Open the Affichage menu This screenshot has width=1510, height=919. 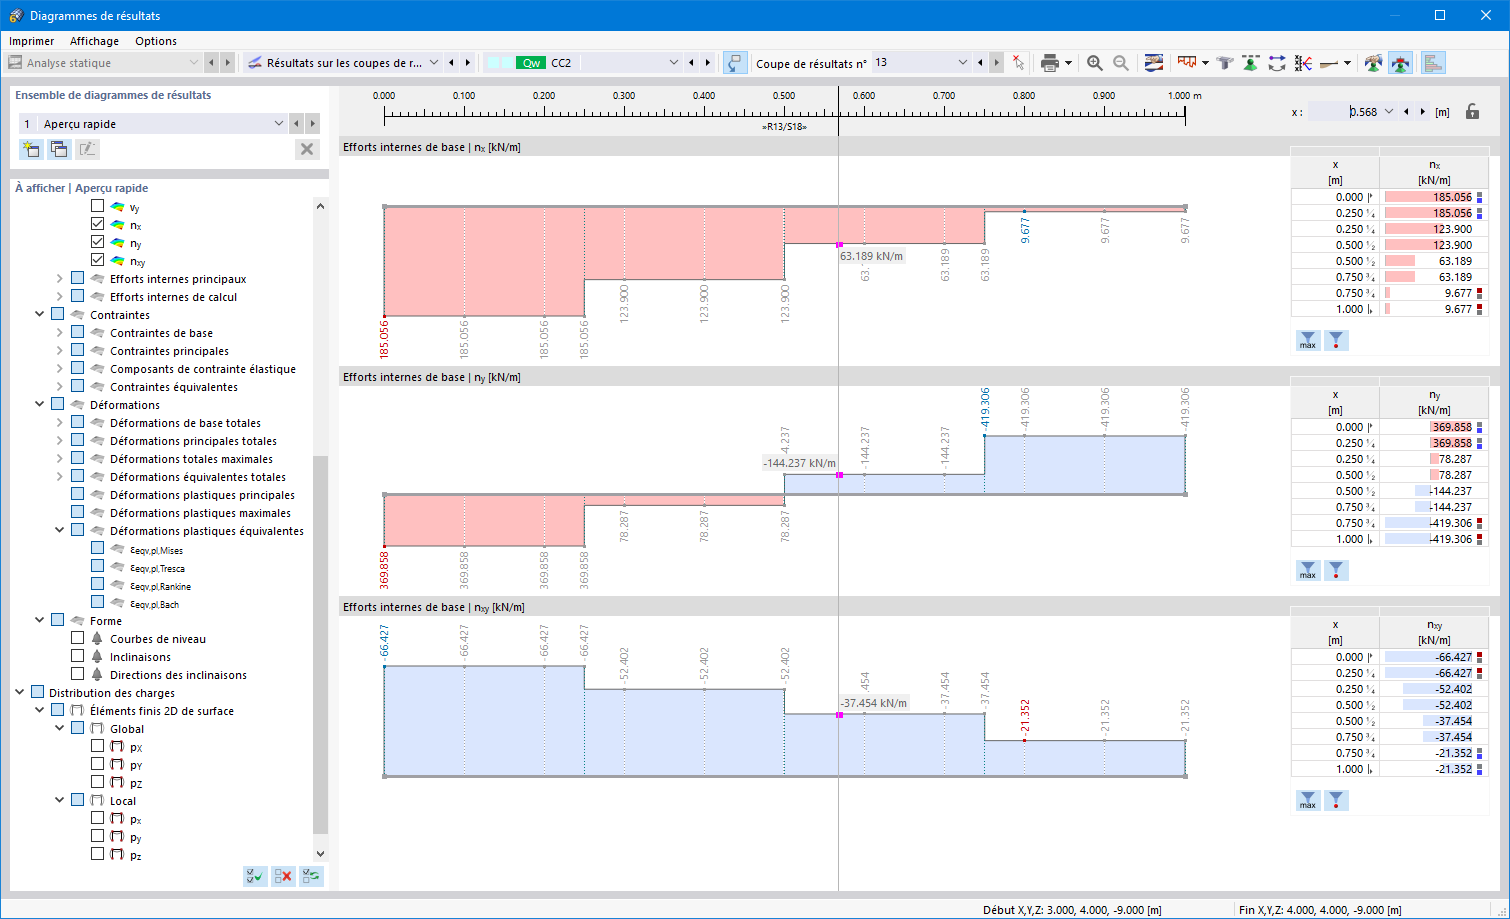tap(94, 41)
